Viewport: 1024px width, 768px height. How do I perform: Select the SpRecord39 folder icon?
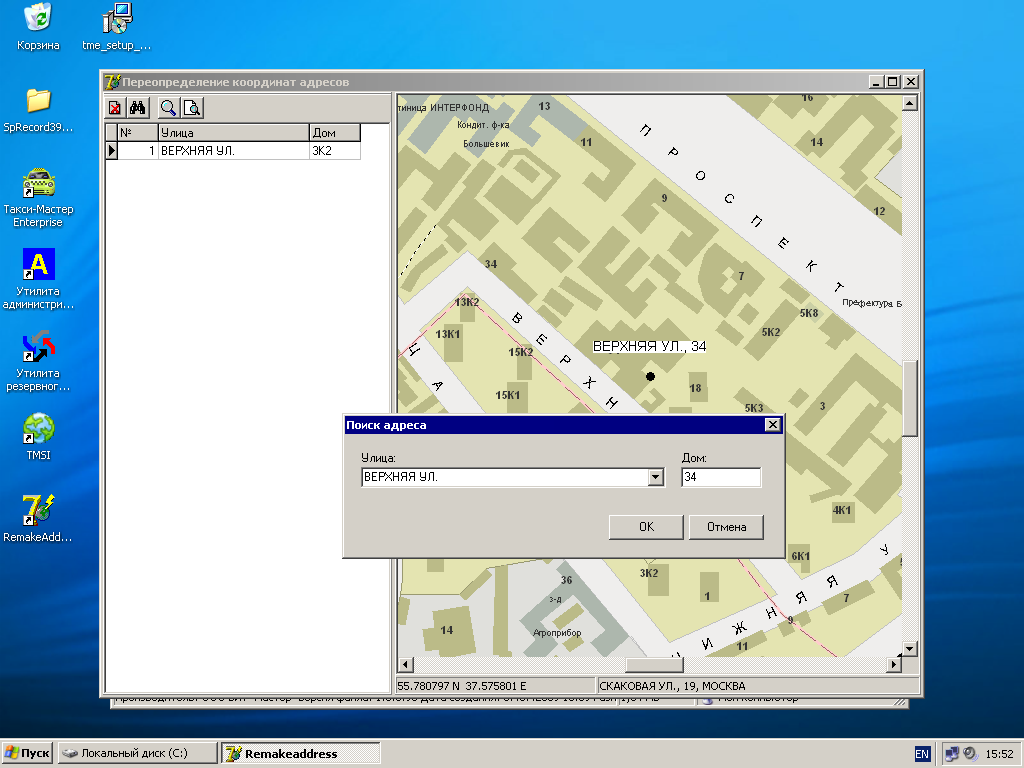tap(38, 100)
